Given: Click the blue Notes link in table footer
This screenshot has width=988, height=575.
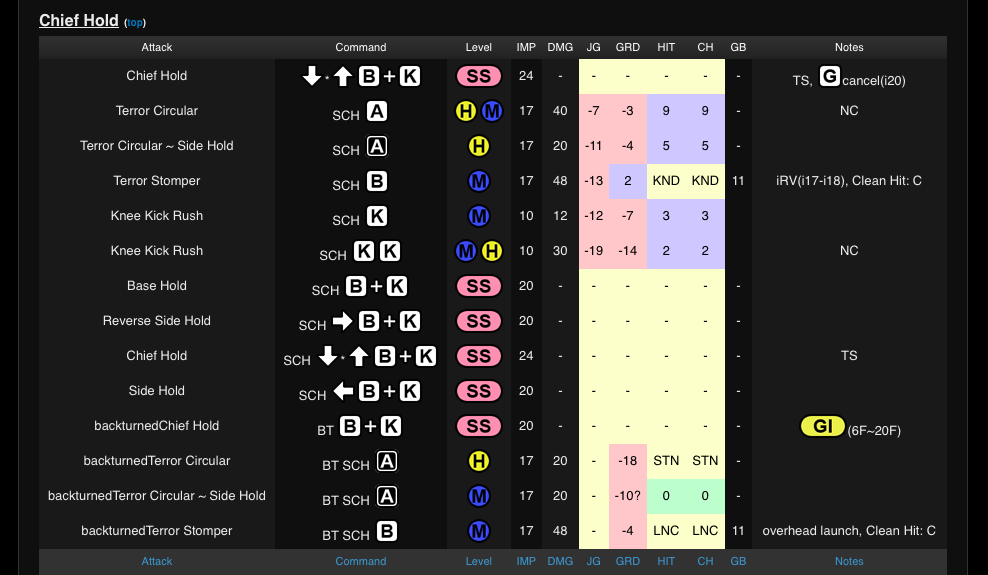Looking at the screenshot, I should (x=849, y=561).
